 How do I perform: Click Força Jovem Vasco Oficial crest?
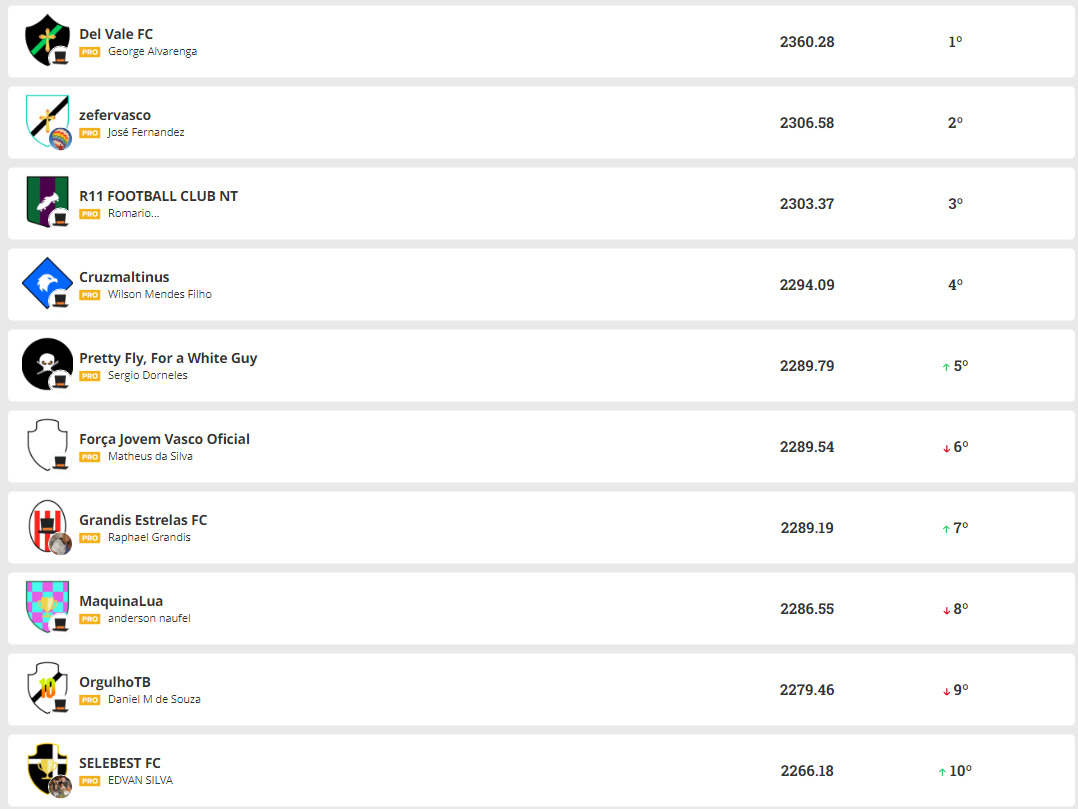point(46,446)
